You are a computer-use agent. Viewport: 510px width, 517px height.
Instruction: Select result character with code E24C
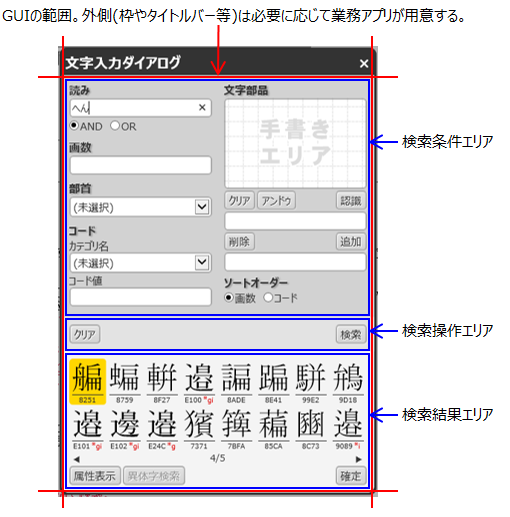click(162, 428)
